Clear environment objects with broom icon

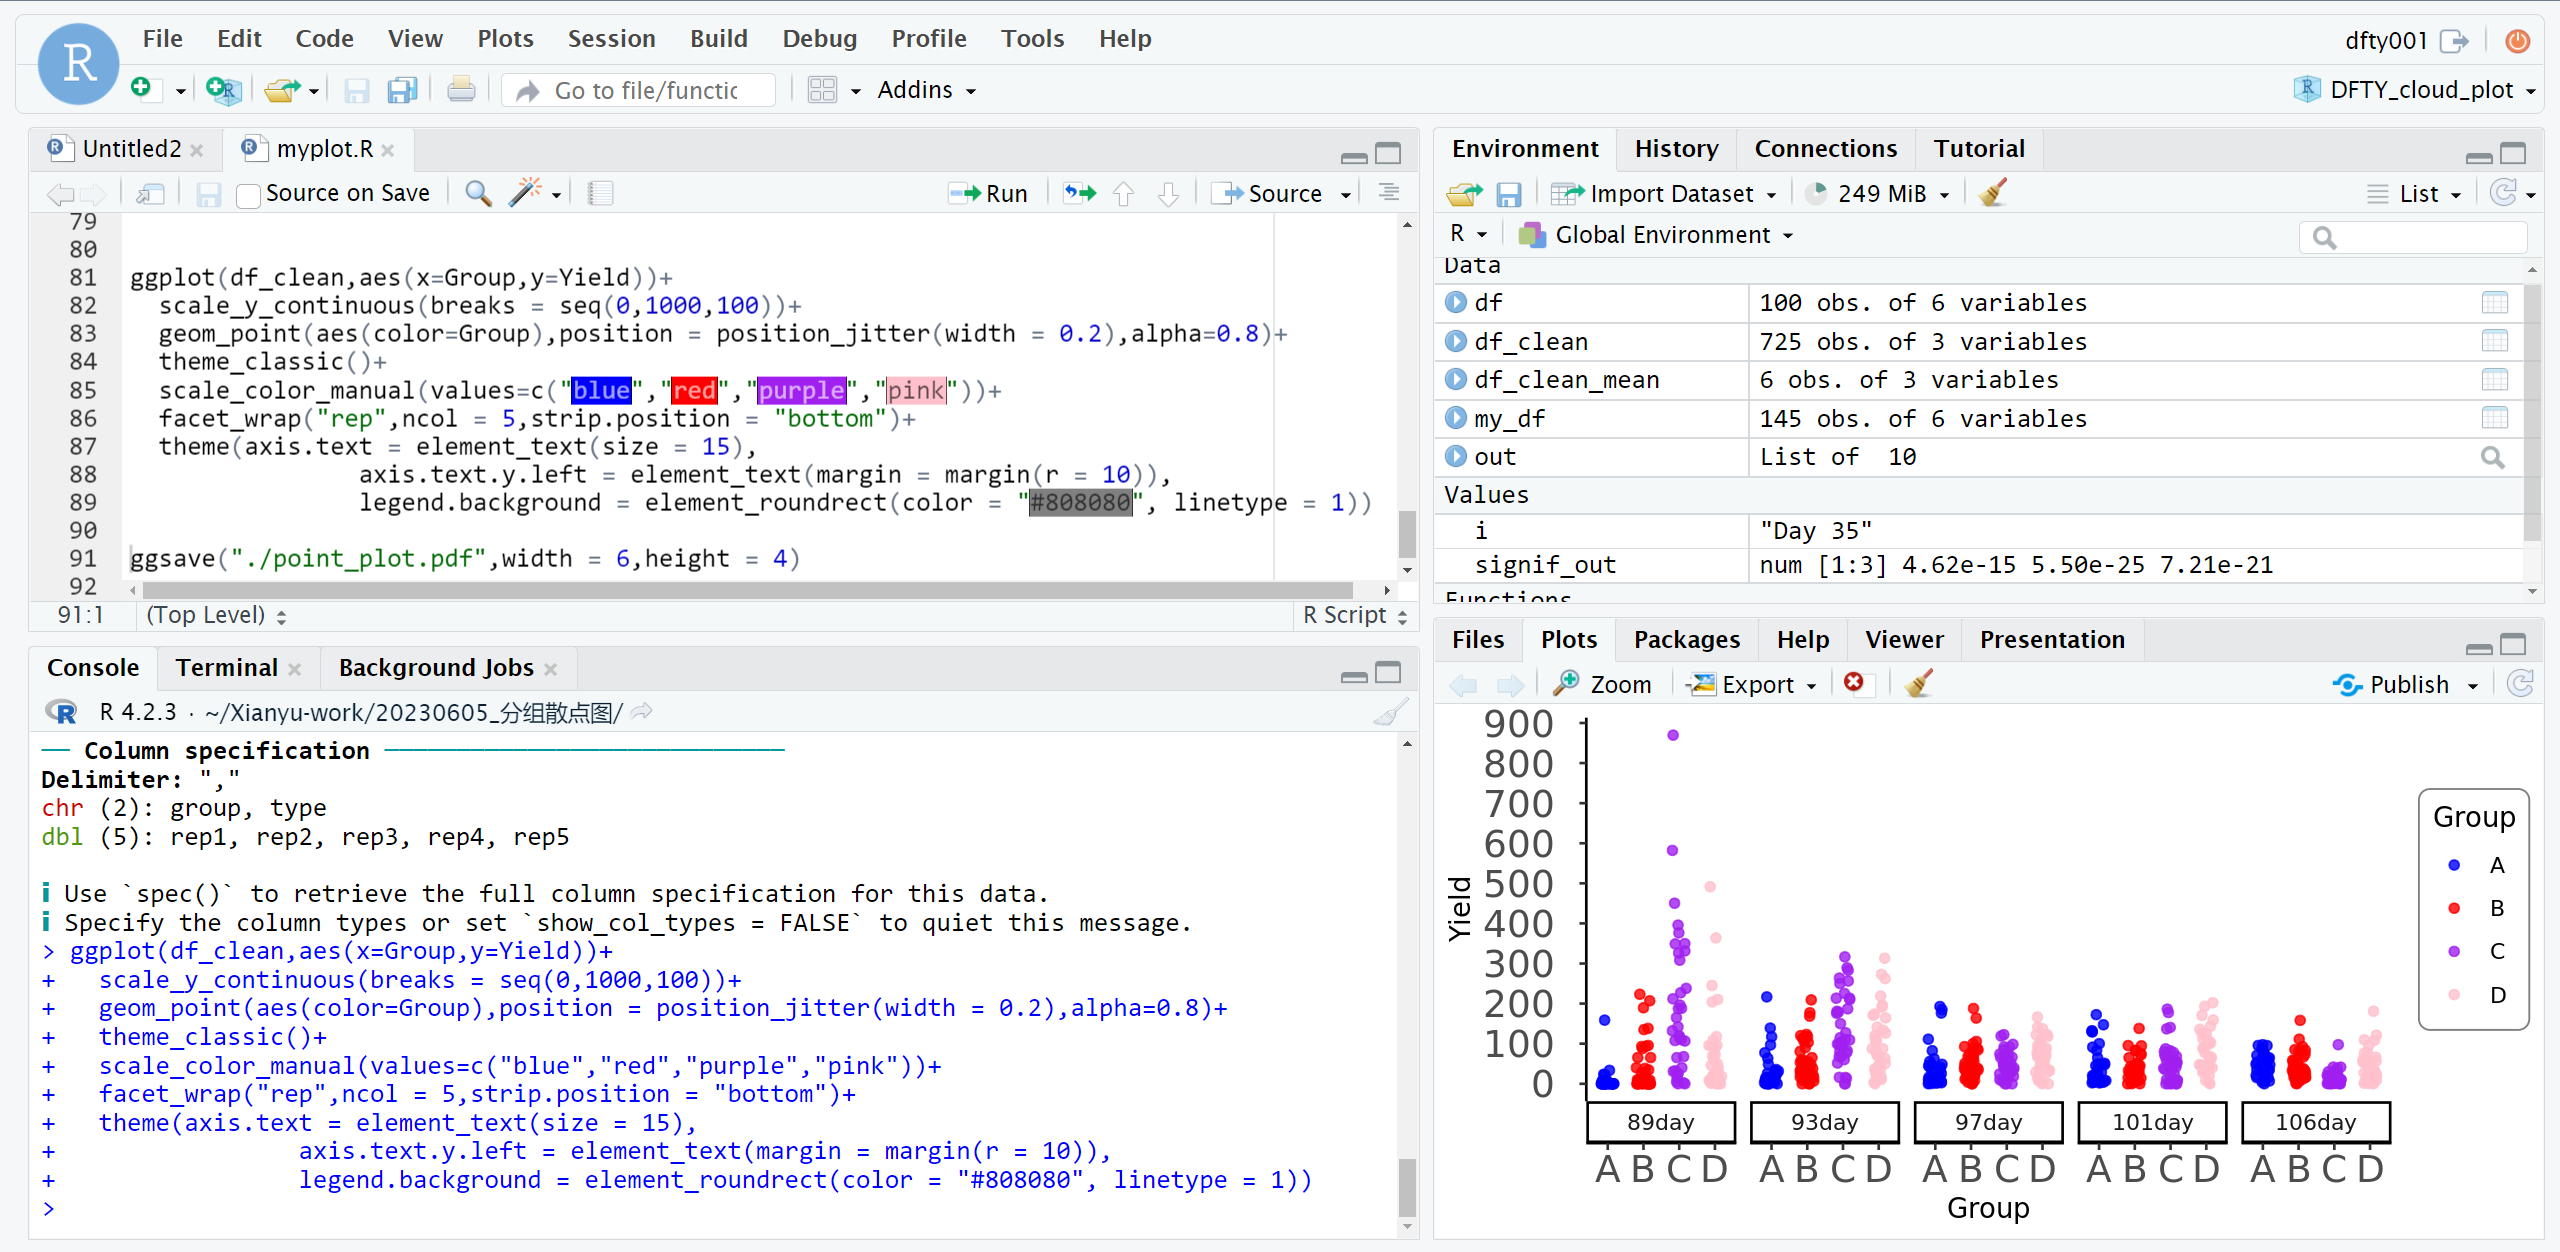tap(1993, 192)
